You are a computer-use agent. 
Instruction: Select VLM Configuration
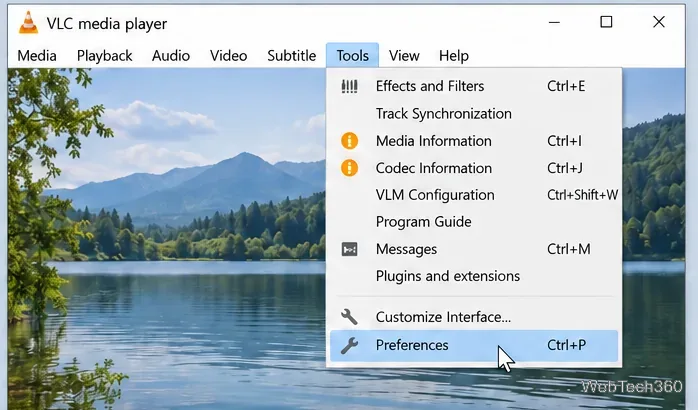[x=474, y=195]
